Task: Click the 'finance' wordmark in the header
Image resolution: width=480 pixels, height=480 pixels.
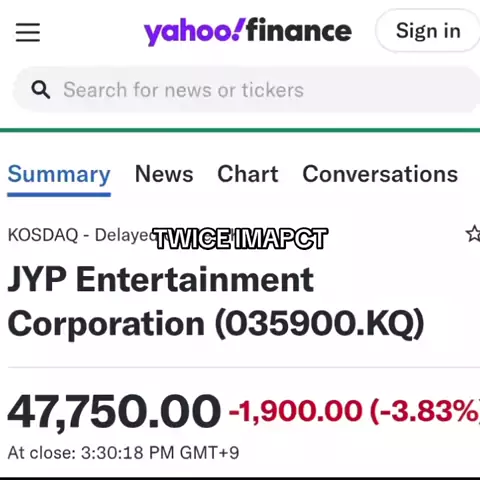Action: click(299, 31)
